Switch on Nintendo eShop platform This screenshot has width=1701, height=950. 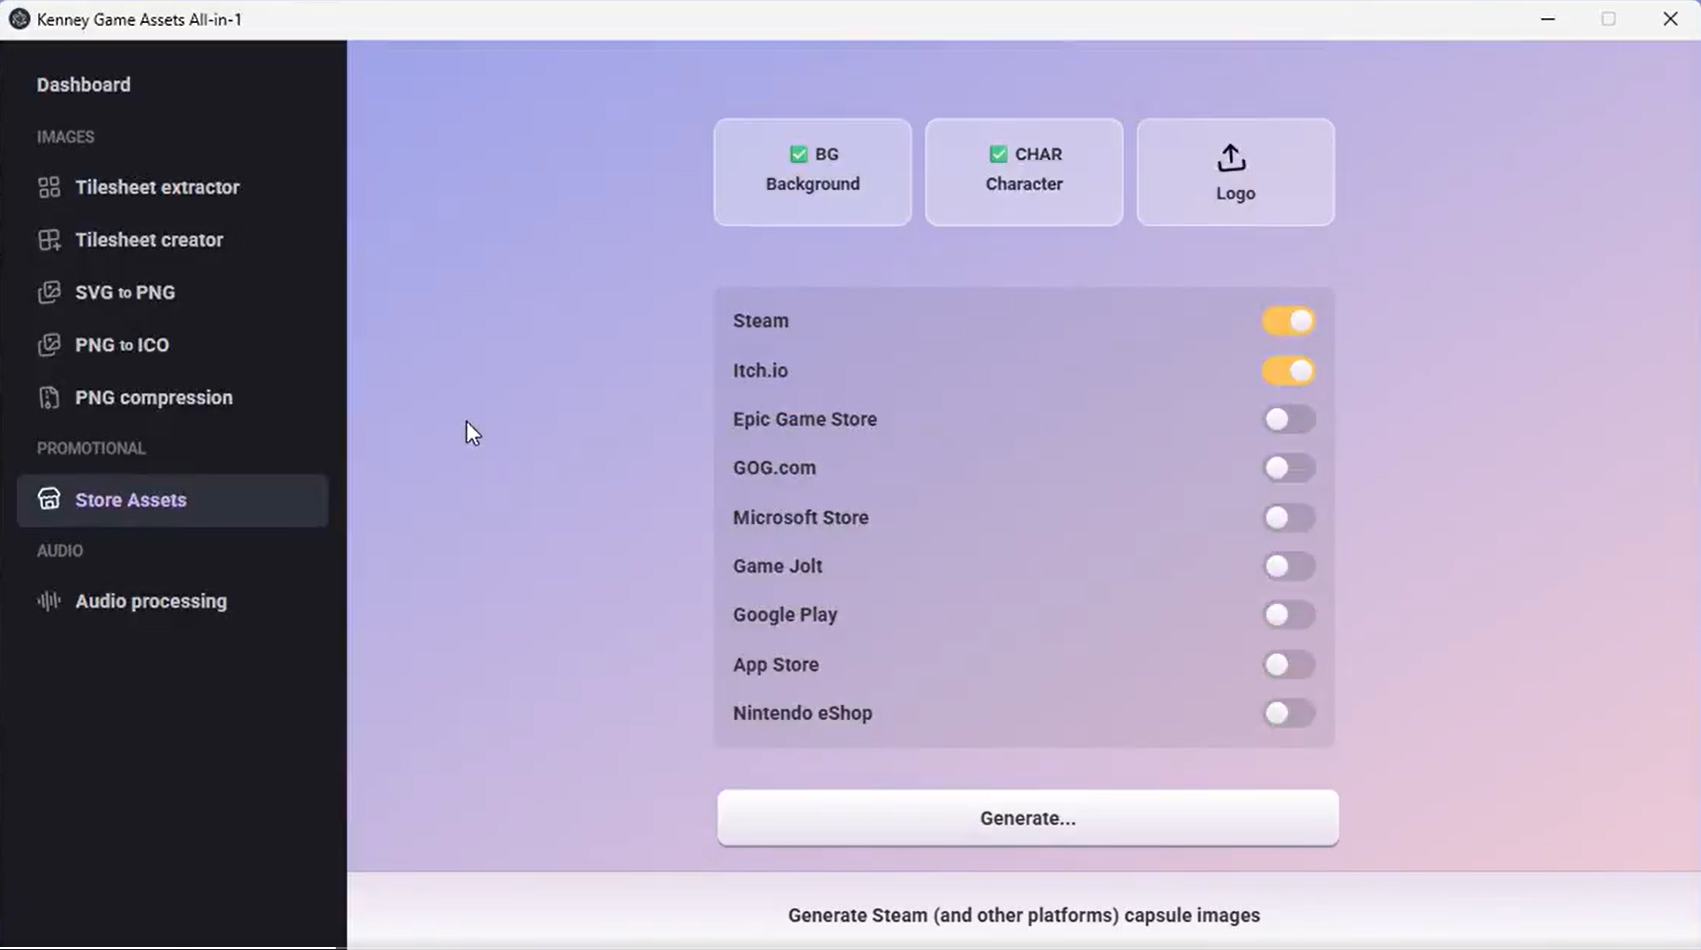pos(1288,713)
